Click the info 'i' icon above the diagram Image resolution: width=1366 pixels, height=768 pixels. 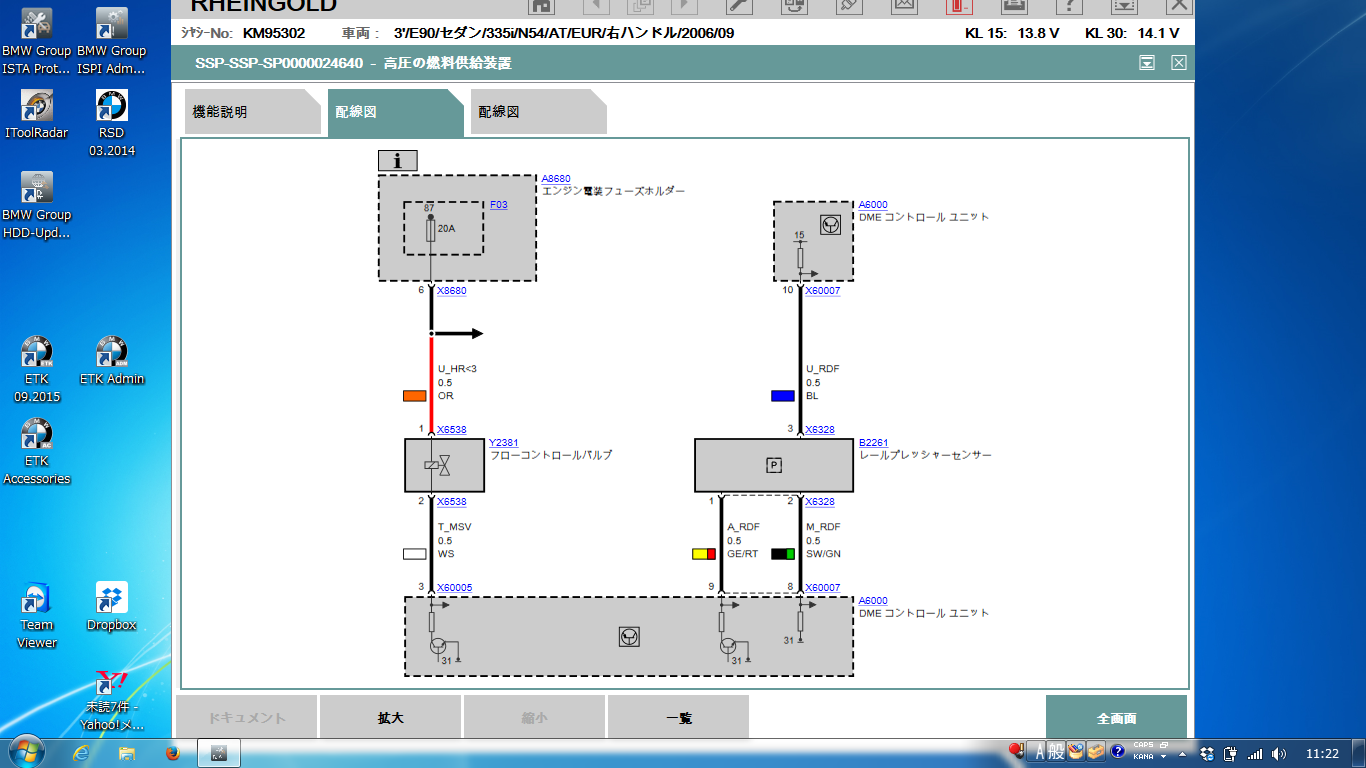coord(397,160)
